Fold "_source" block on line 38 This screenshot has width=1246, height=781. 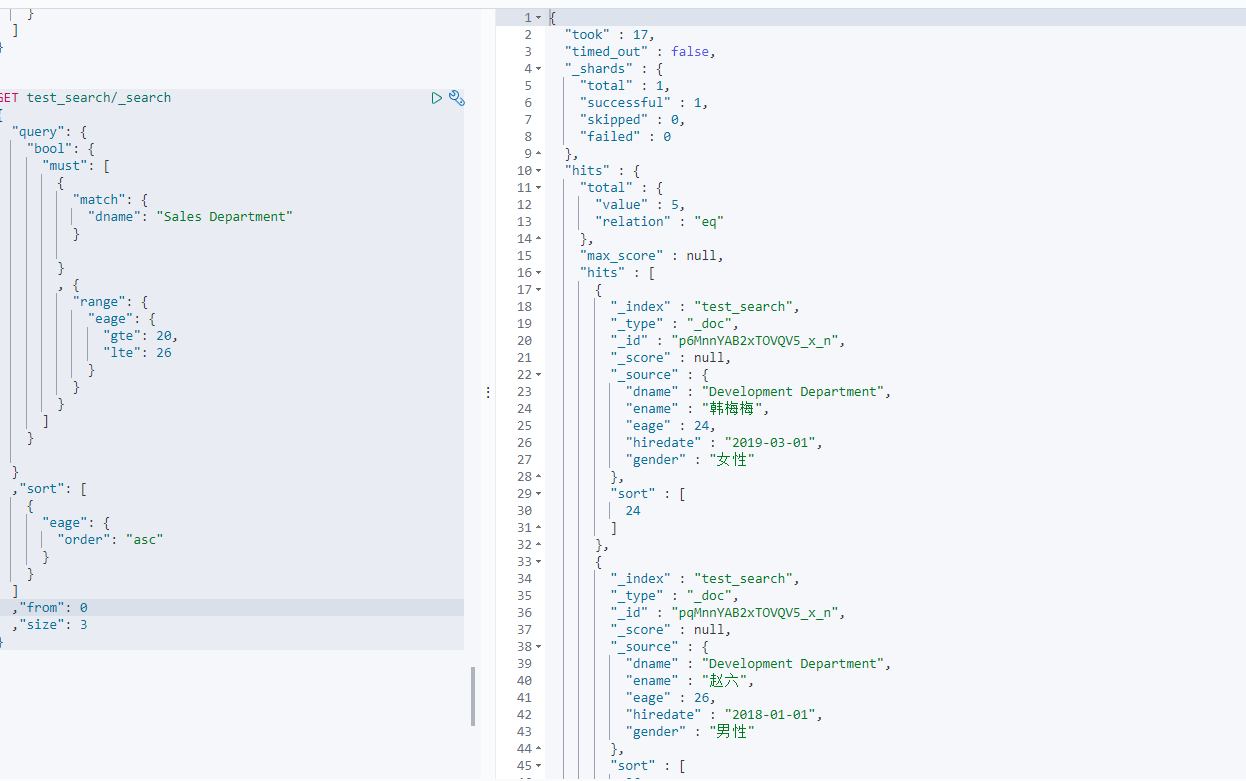tap(538, 647)
